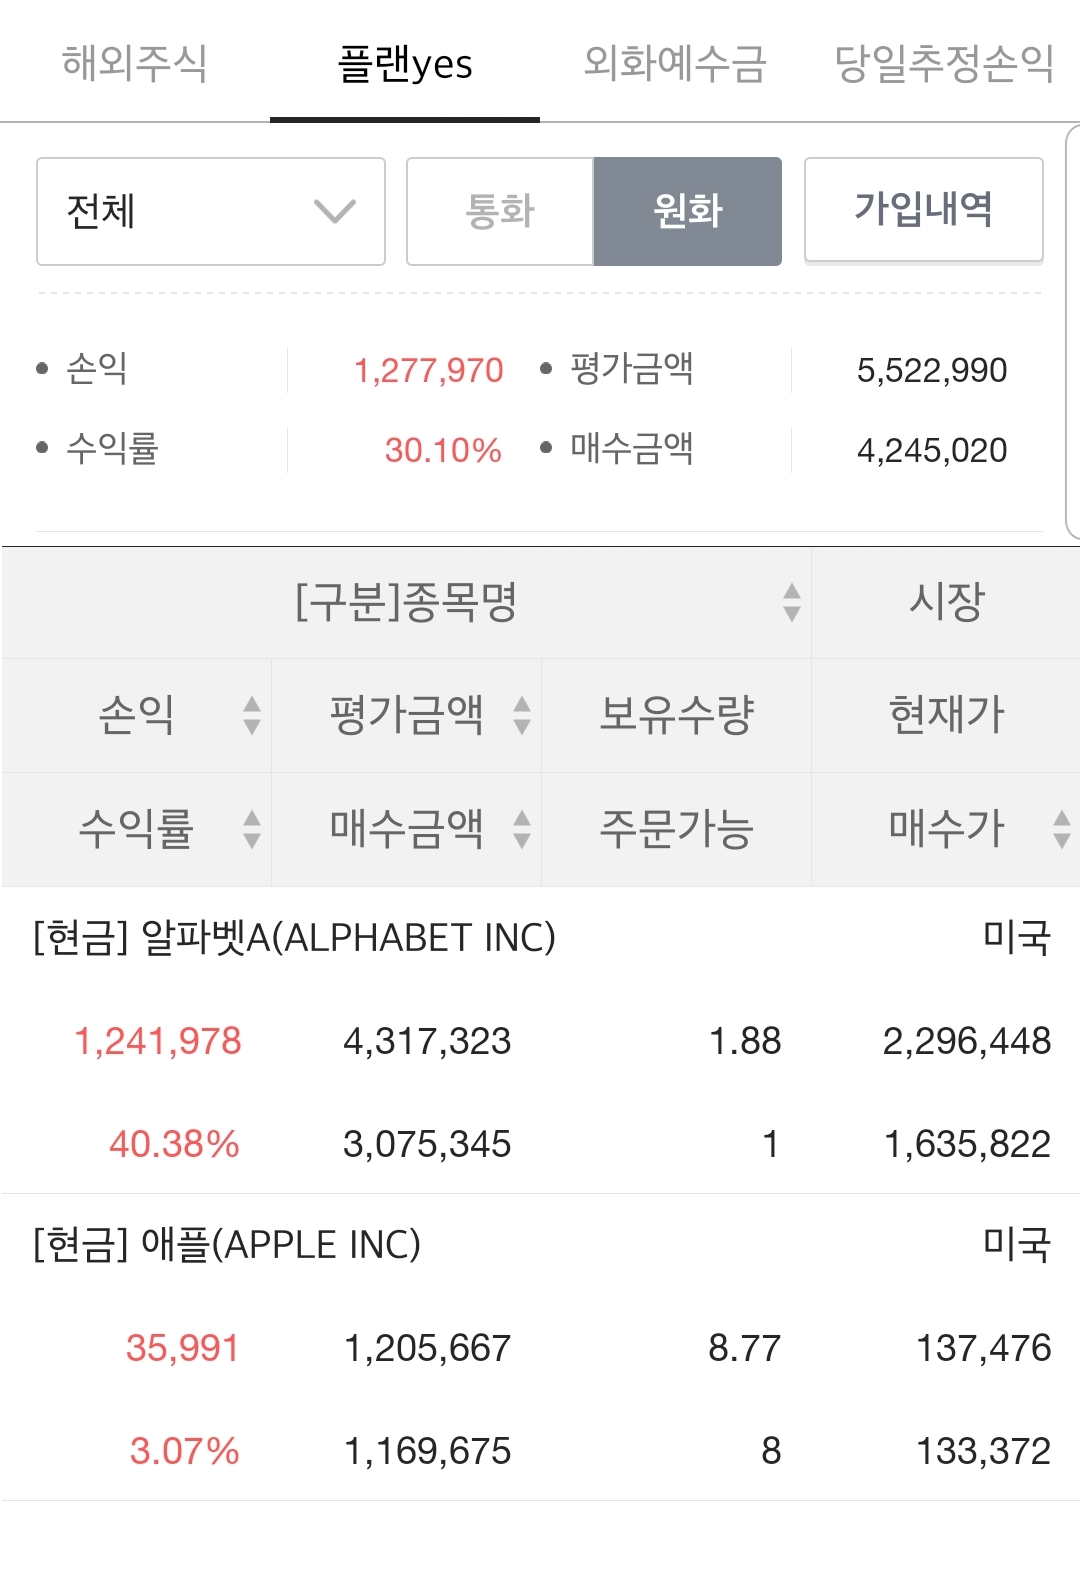1080x1573 pixels.
Task: Click the 현재가 column header
Action: (946, 715)
